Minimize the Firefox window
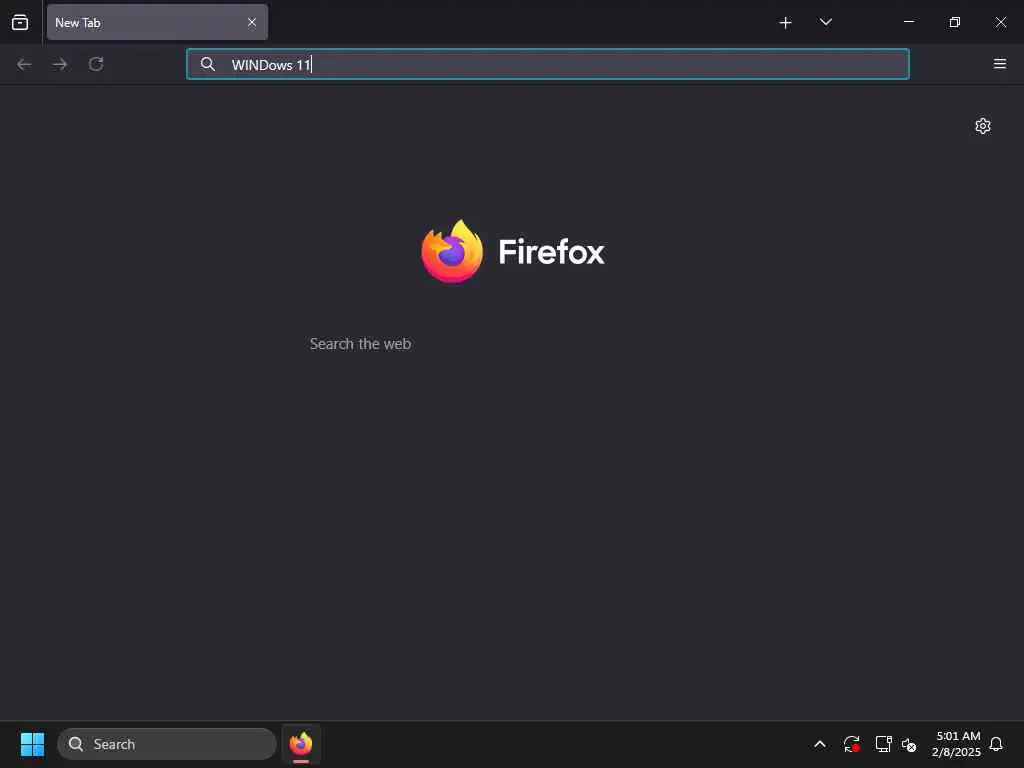Viewport: 1024px width, 768px height. [x=908, y=22]
